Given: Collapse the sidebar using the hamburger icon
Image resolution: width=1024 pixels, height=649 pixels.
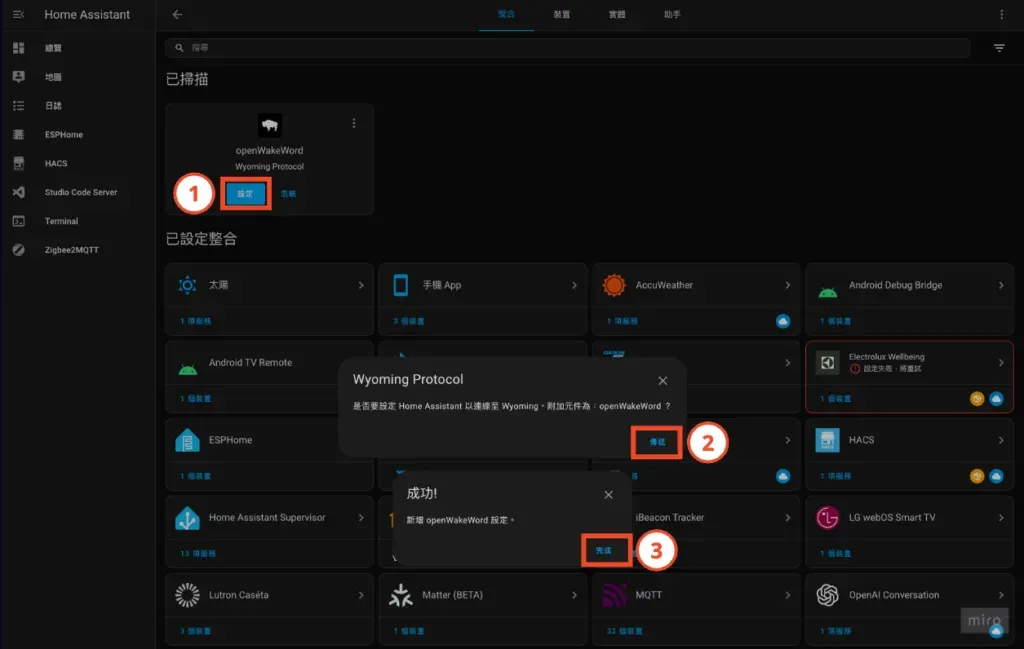Looking at the screenshot, I should click(18, 15).
